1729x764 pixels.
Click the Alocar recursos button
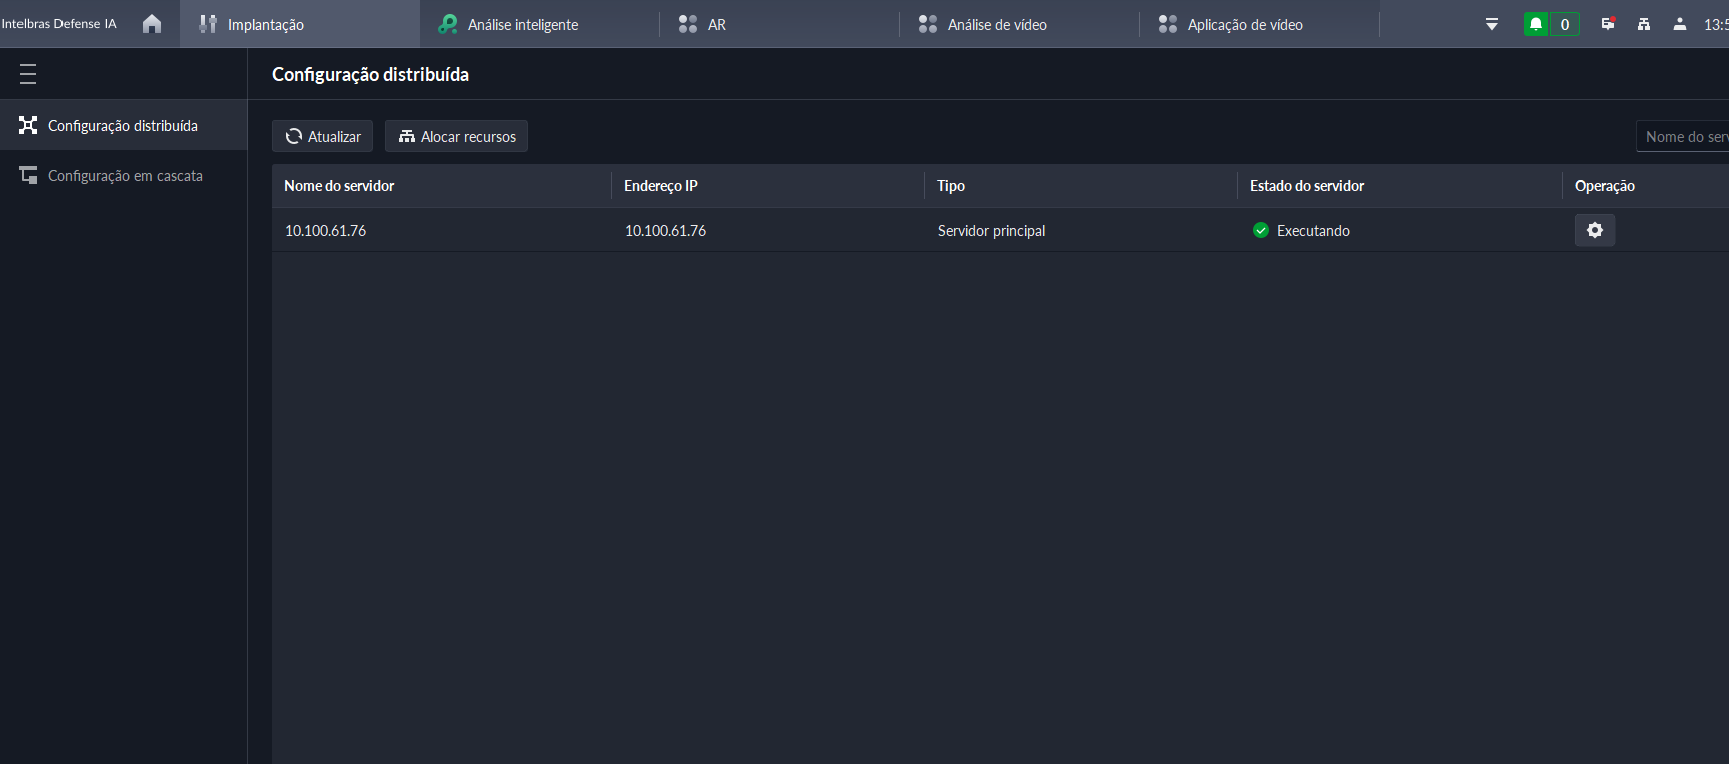coord(457,136)
